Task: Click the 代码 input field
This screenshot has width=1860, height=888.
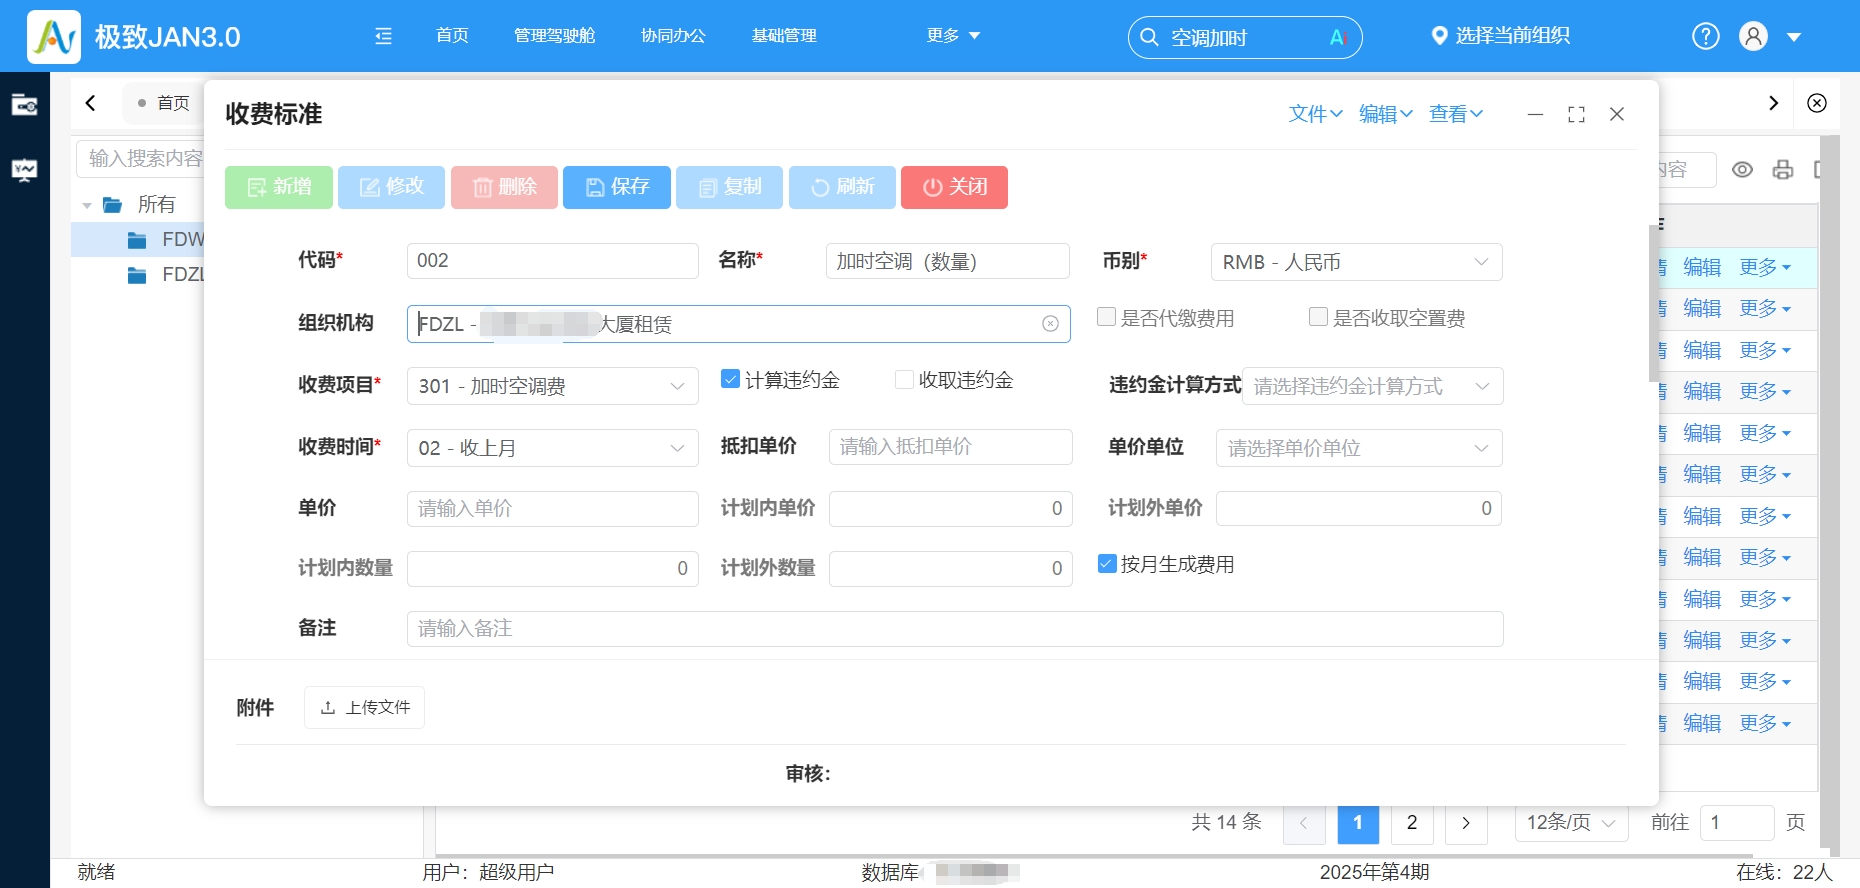Action: [x=552, y=261]
